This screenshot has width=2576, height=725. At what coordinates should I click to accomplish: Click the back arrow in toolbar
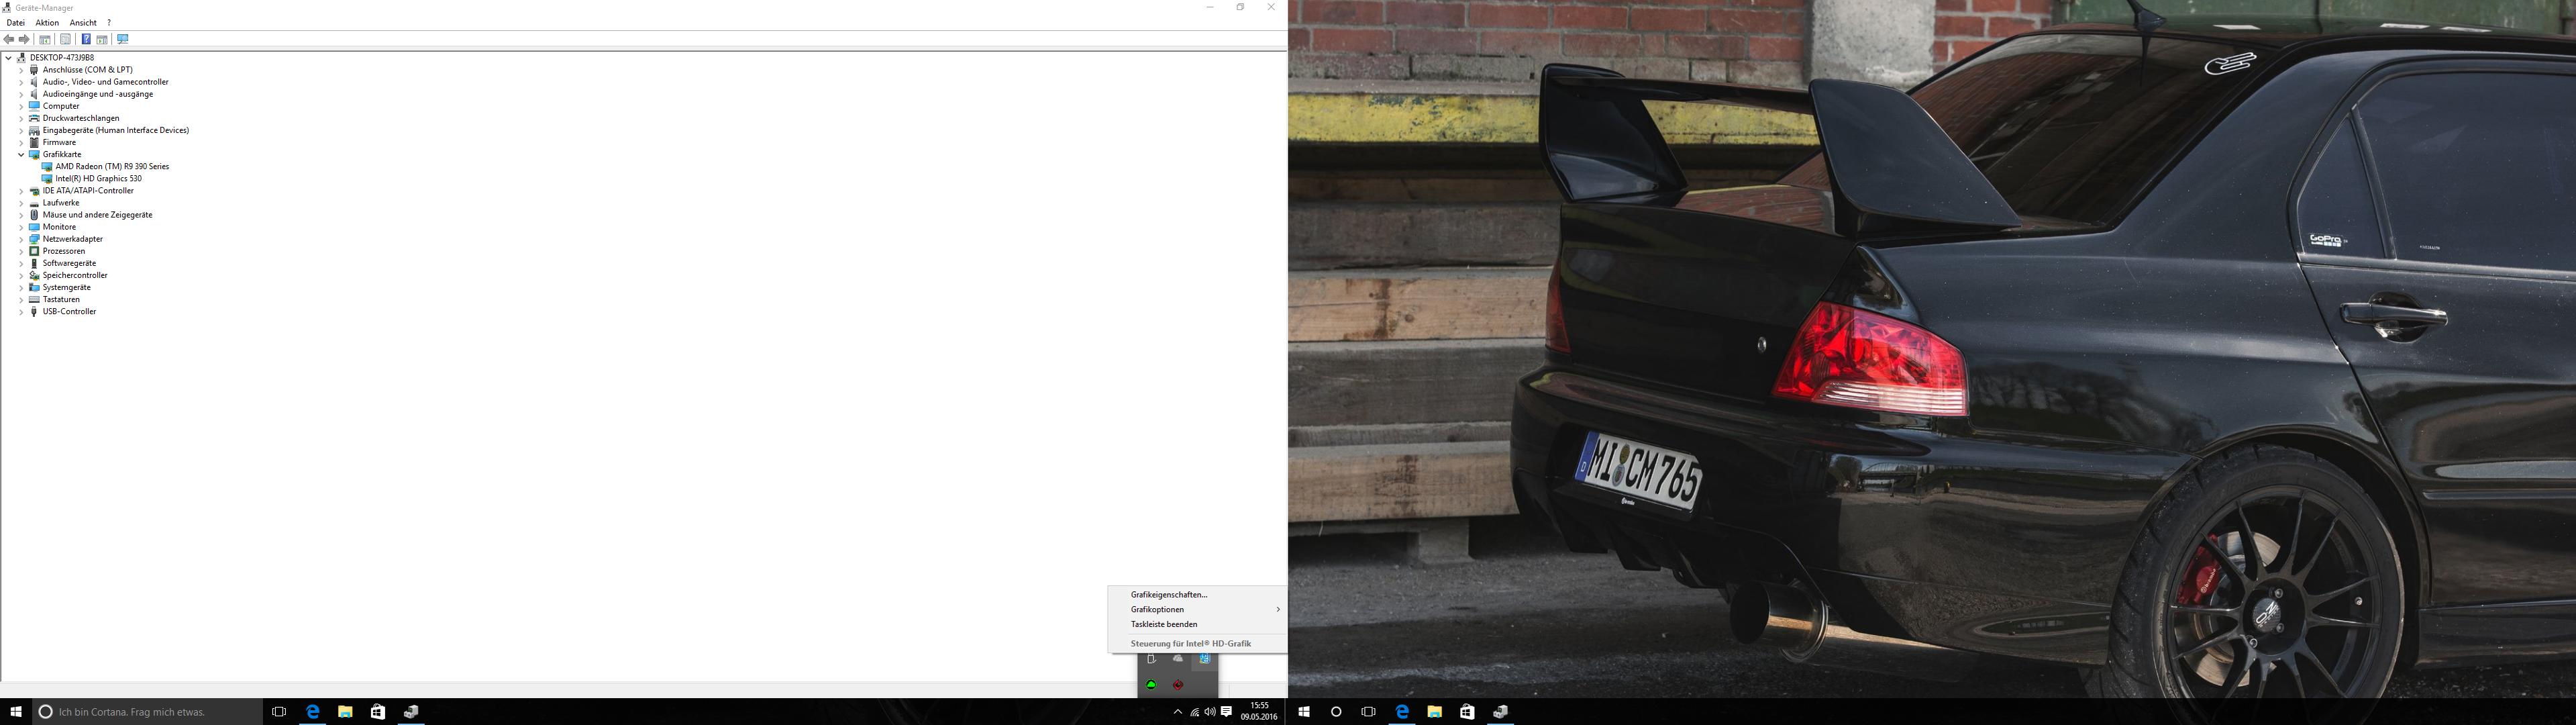point(9,39)
